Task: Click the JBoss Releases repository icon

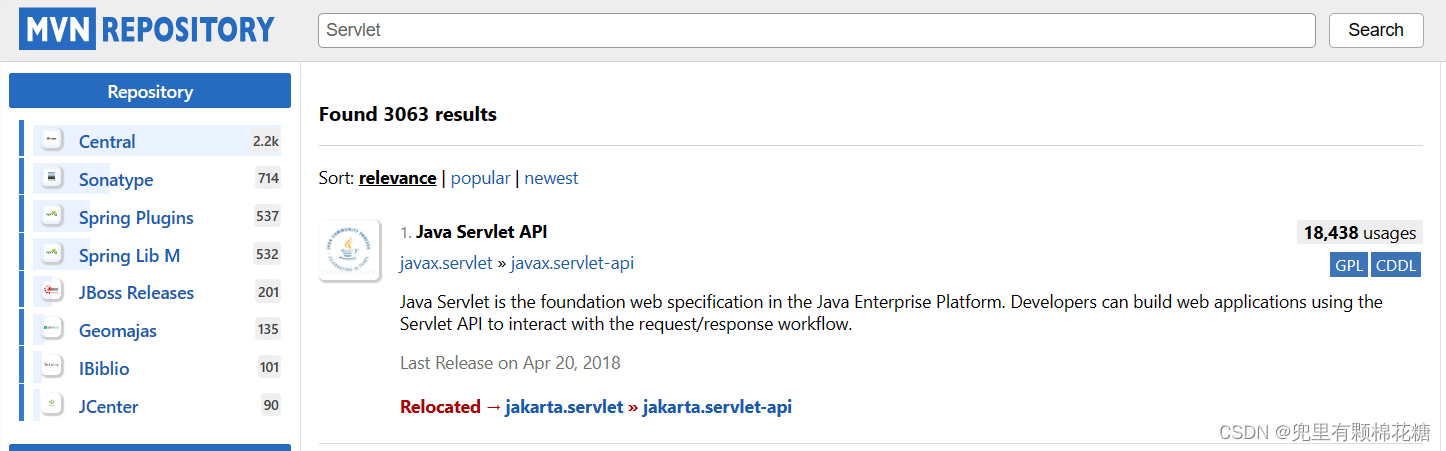Action: pos(52,292)
